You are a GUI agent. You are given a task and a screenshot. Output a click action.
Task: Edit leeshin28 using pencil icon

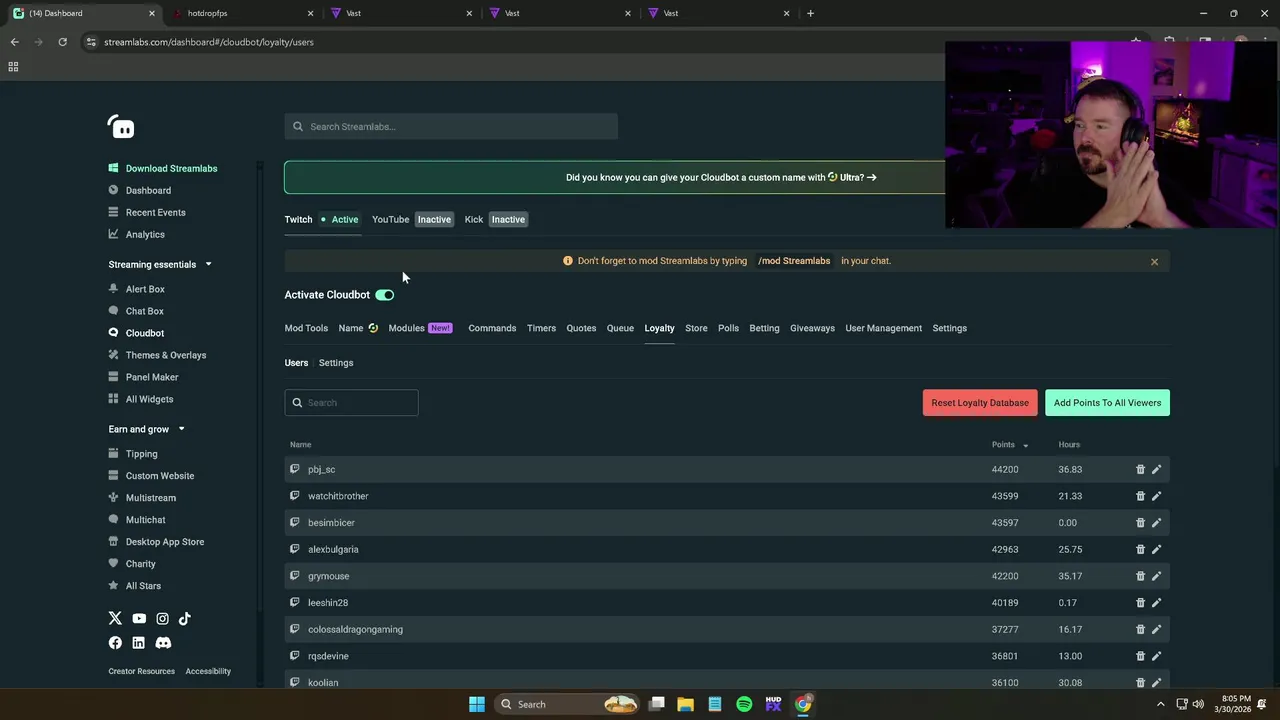tap(1156, 602)
